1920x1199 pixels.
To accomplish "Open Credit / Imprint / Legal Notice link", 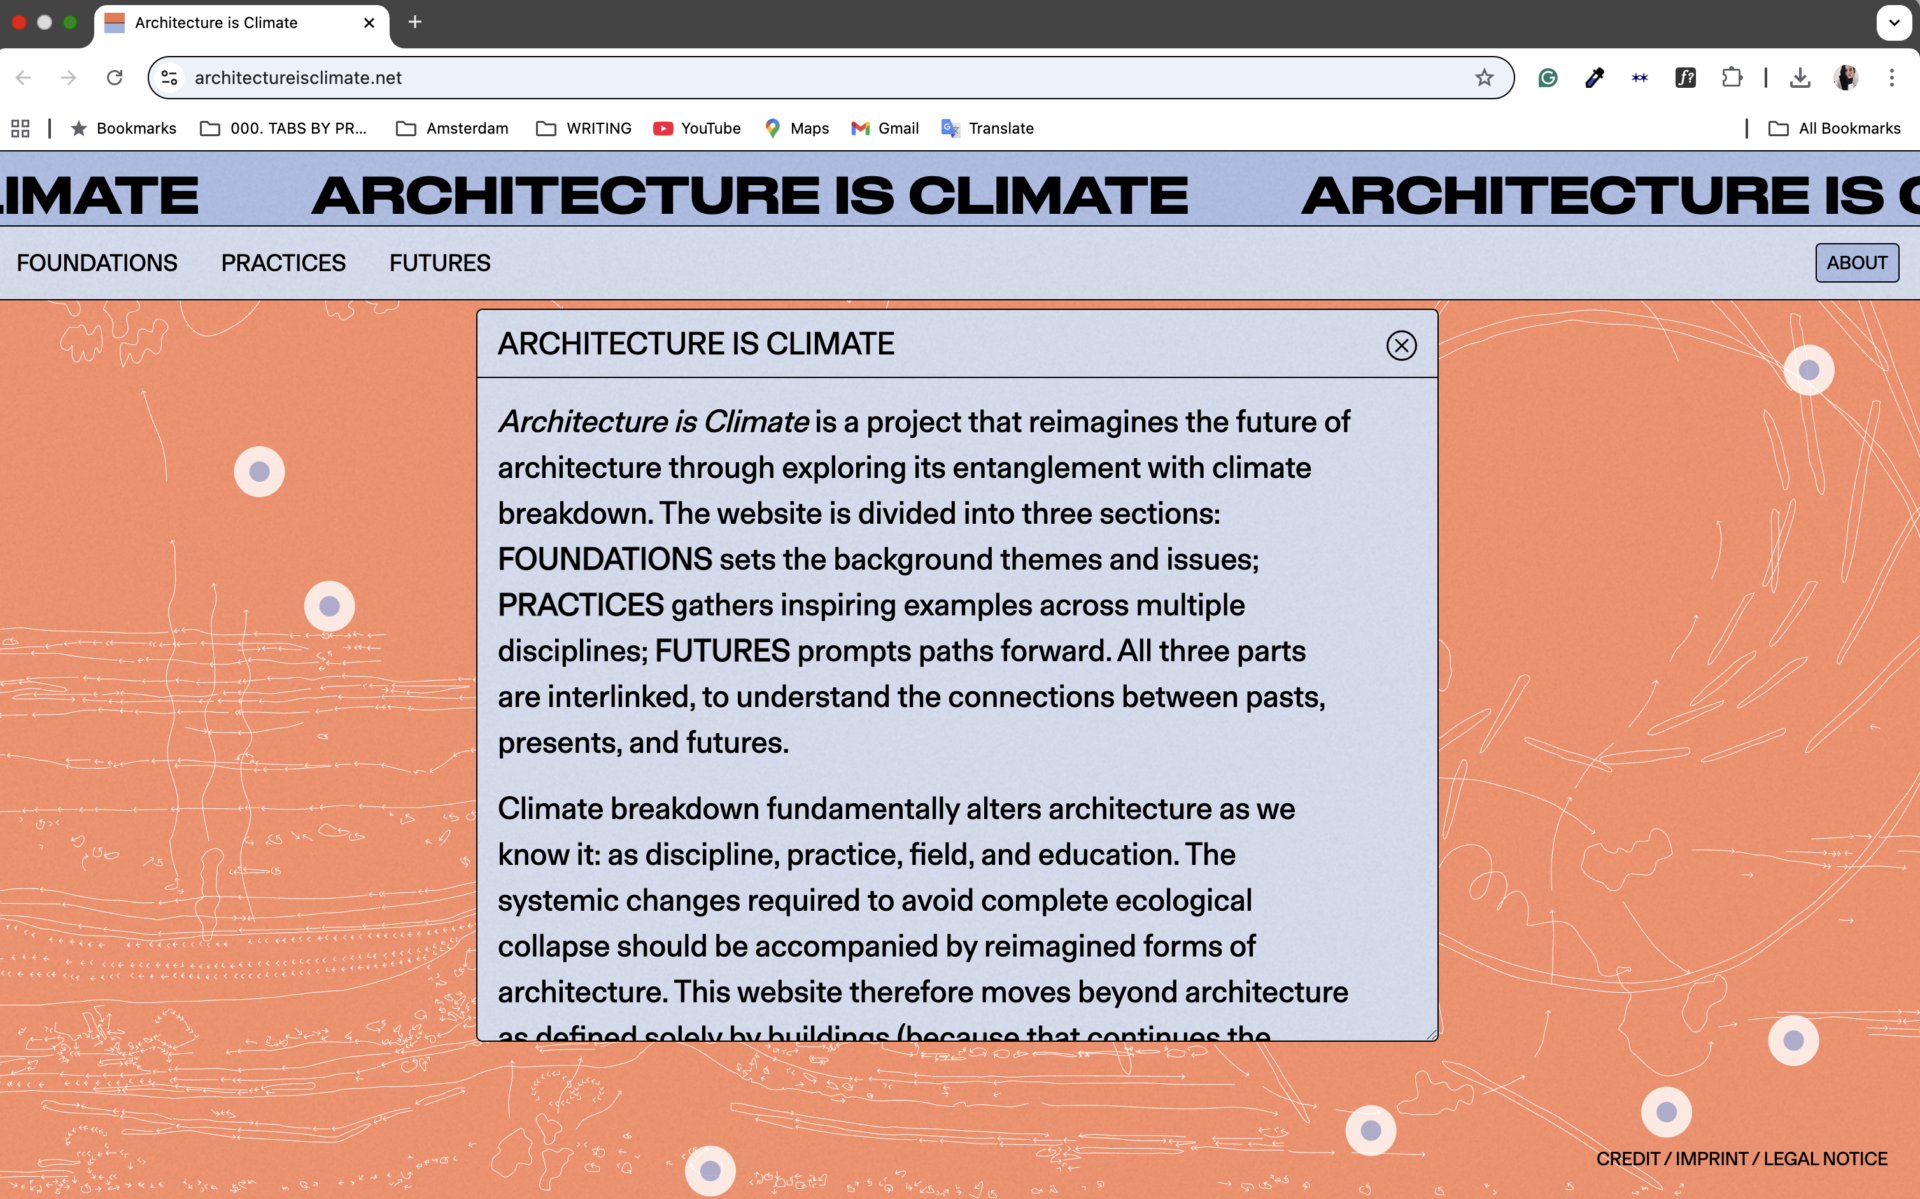I will pyautogui.click(x=1741, y=1159).
